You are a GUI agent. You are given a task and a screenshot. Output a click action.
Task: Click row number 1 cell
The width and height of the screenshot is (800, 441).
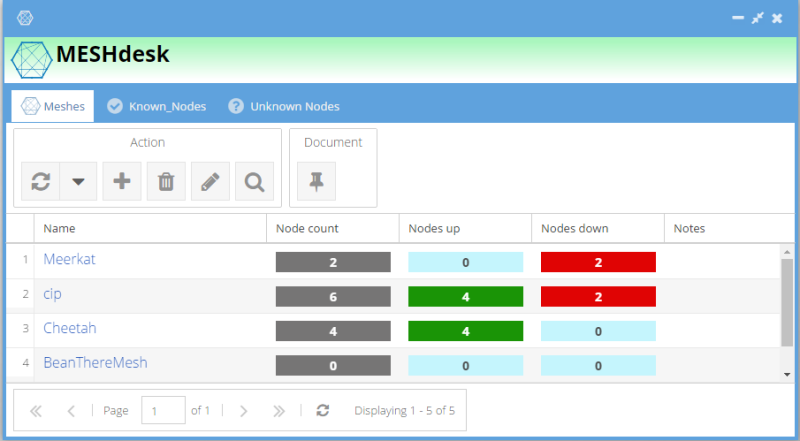click(x=20, y=260)
